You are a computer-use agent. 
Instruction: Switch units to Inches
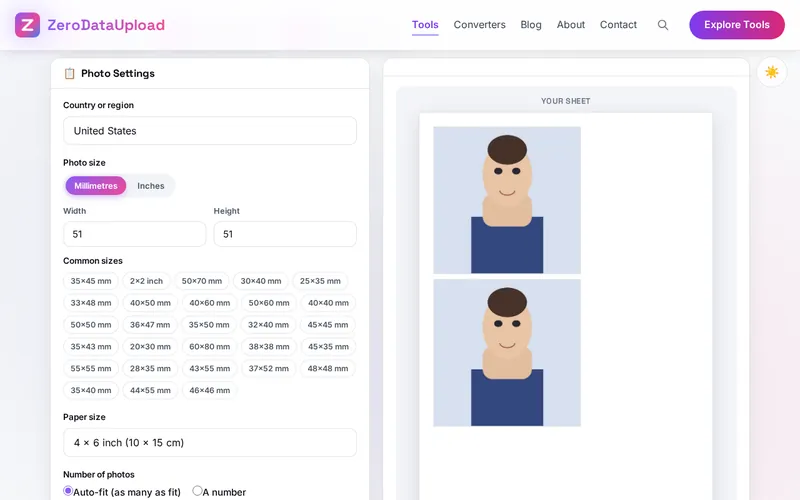click(151, 186)
